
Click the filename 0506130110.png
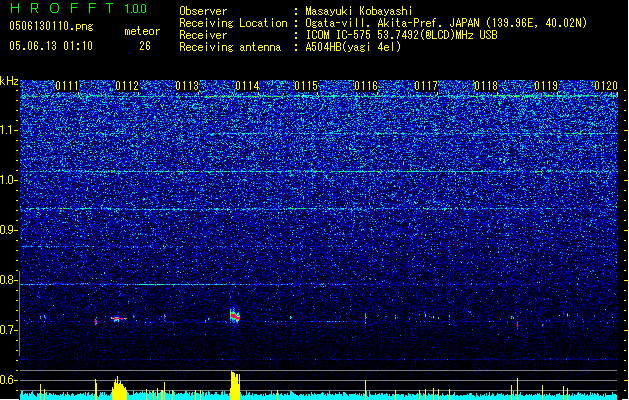pos(51,26)
